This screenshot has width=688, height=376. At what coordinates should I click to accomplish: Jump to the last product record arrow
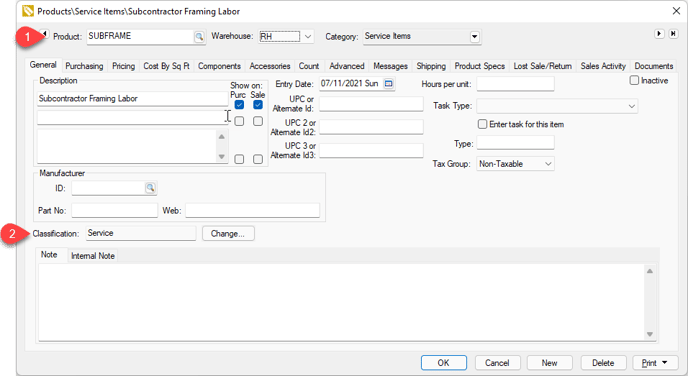tap(673, 34)
